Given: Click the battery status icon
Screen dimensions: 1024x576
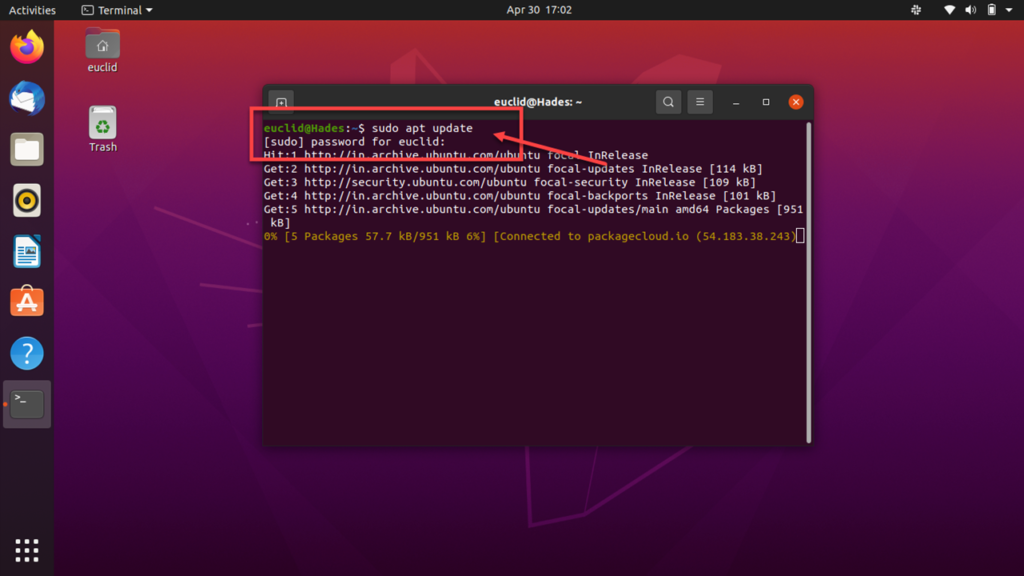Looking at the screenshot, I should [991, 10].
